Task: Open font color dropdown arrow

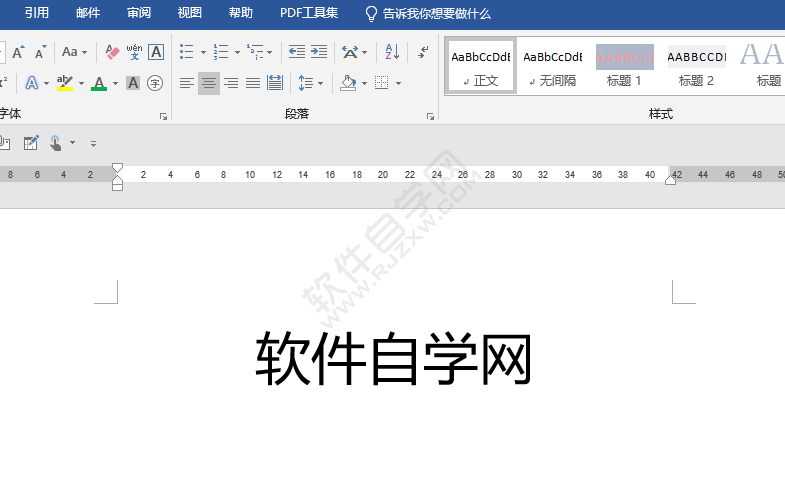Action: click(x=115, y=83)
